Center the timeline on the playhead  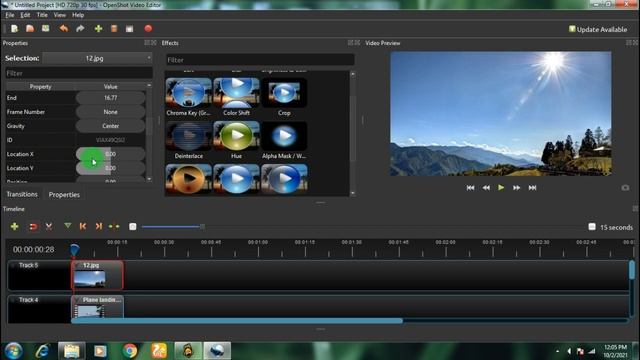pyautogui.click(x=114, y=226)
